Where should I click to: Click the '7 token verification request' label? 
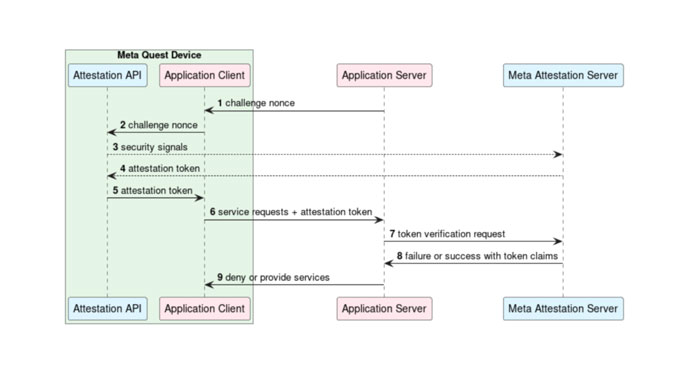pos(447,234)
